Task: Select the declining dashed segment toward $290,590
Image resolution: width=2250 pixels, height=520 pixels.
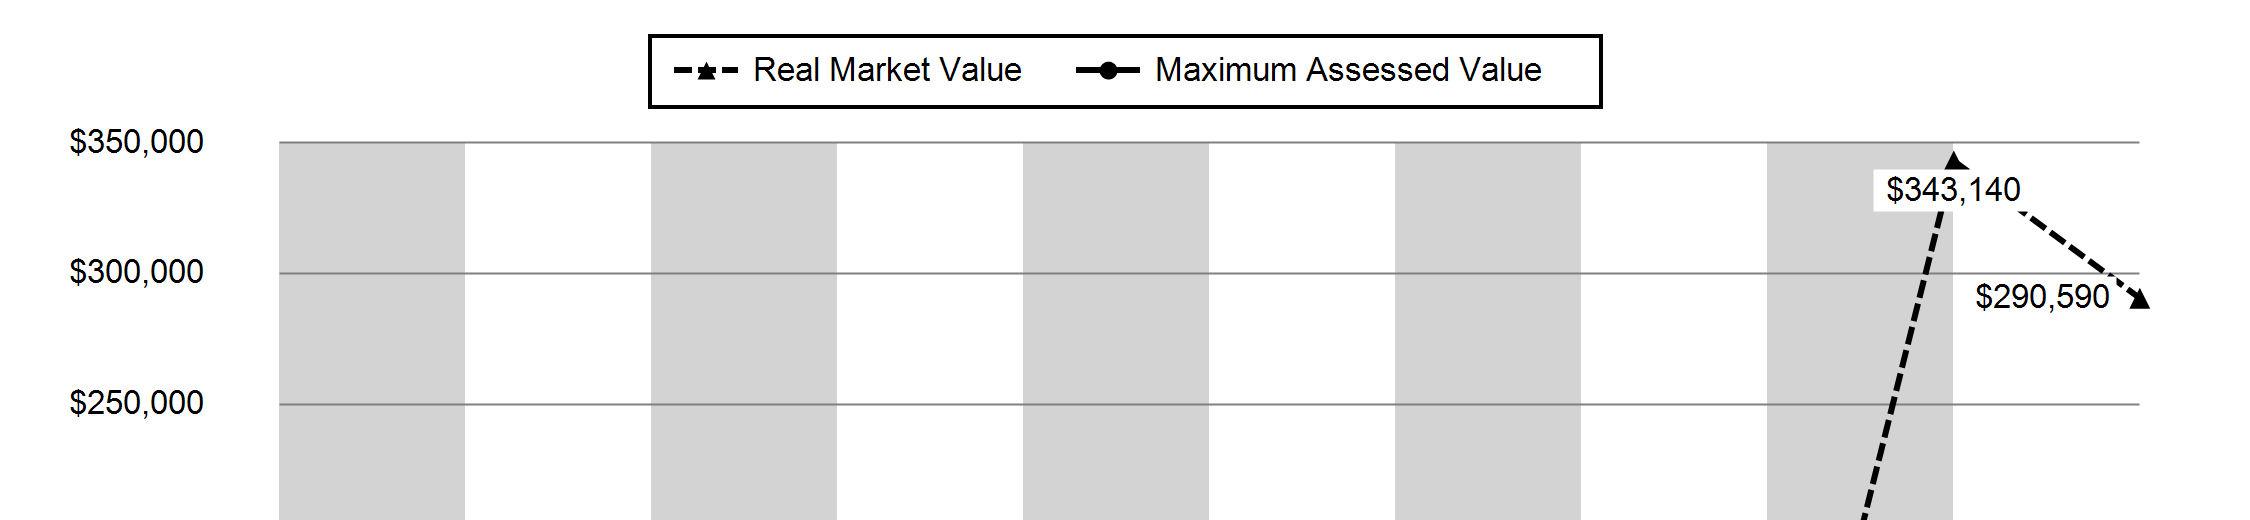Action: 2075,252
